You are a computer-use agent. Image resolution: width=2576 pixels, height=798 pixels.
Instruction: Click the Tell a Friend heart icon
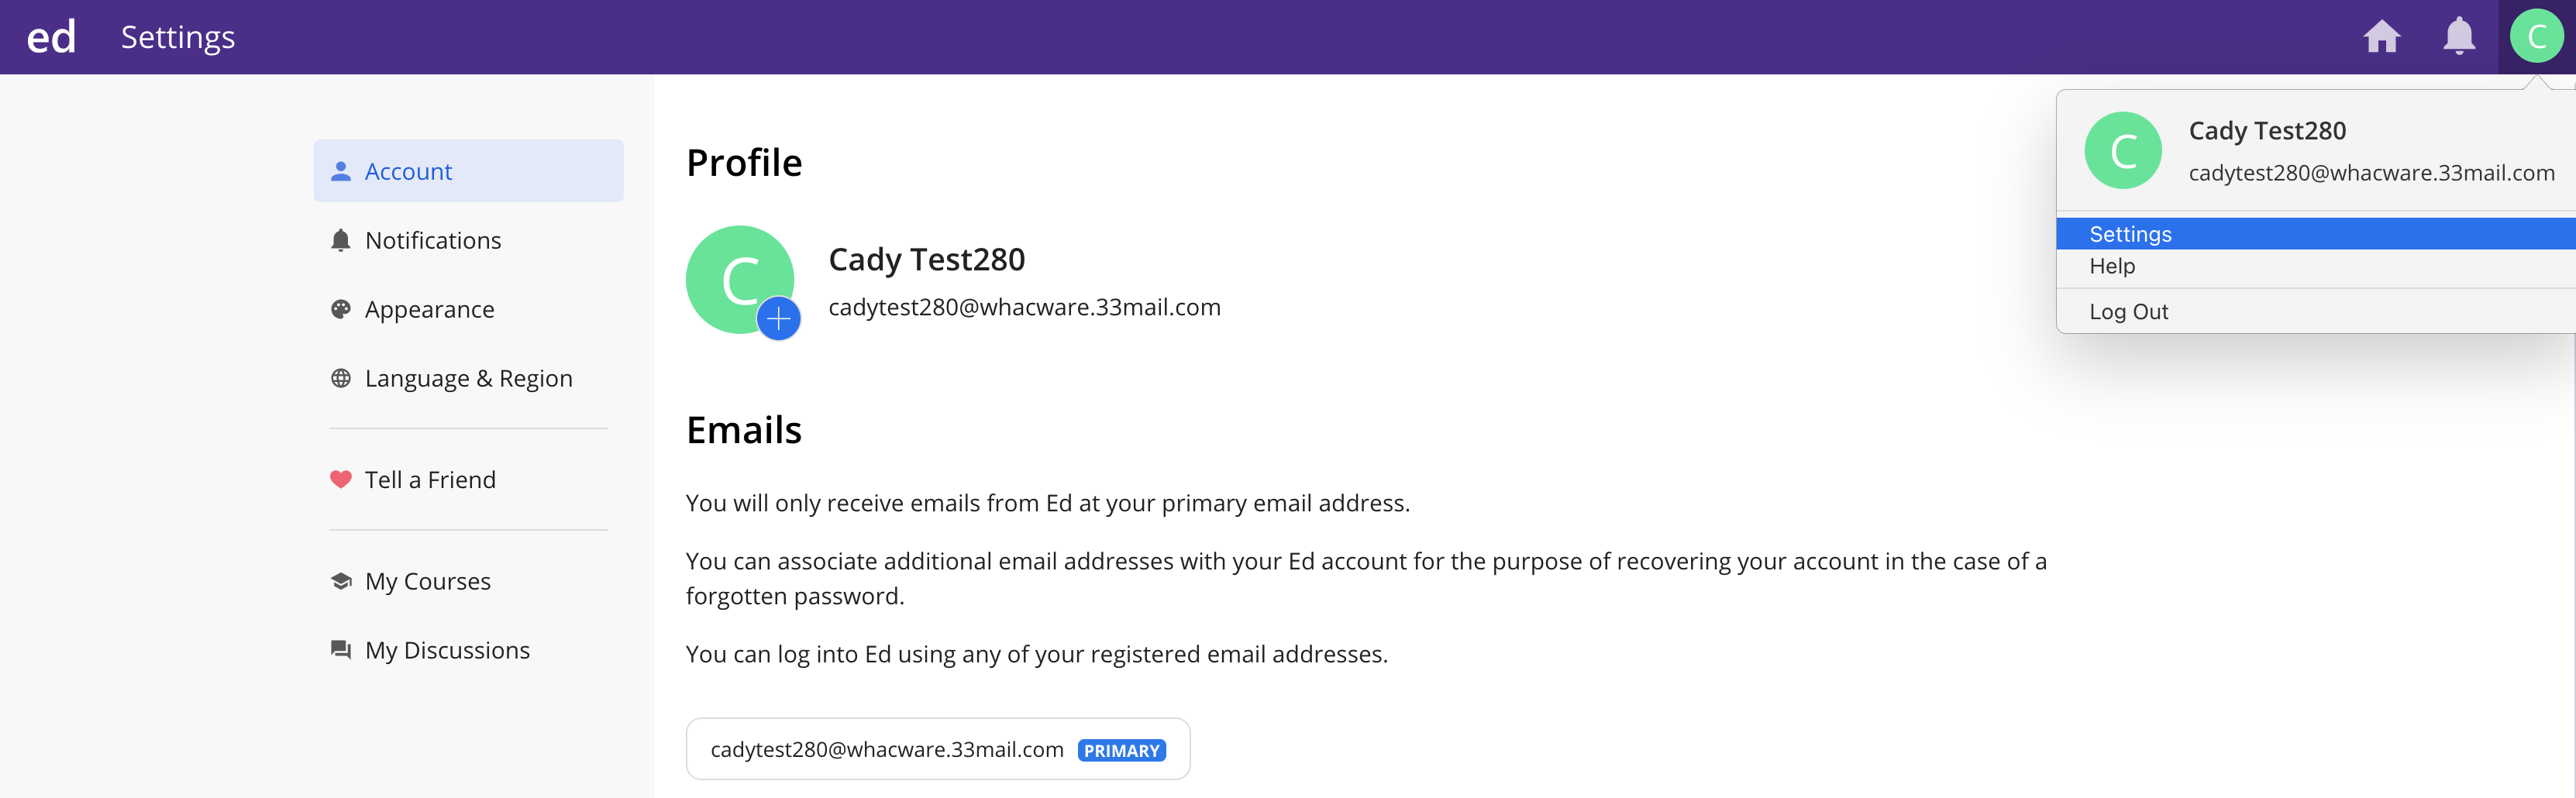(x=341, y=480)
